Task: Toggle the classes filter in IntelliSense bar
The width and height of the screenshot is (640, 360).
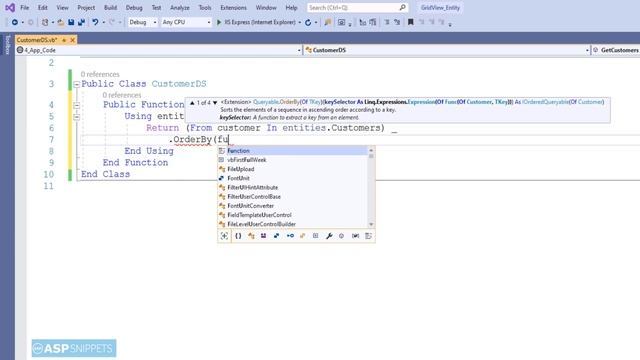Action: [x=251, y=236]
